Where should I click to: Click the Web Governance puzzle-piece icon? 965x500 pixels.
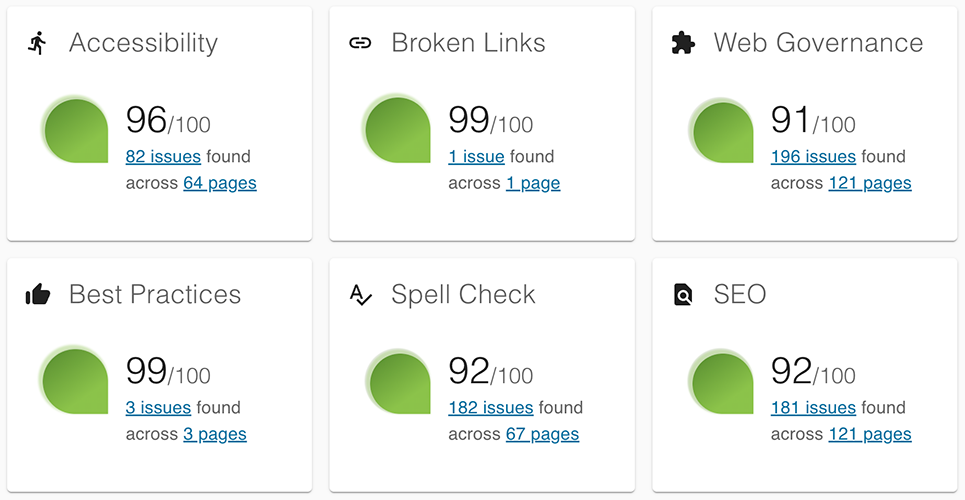[x=683, y=43]
